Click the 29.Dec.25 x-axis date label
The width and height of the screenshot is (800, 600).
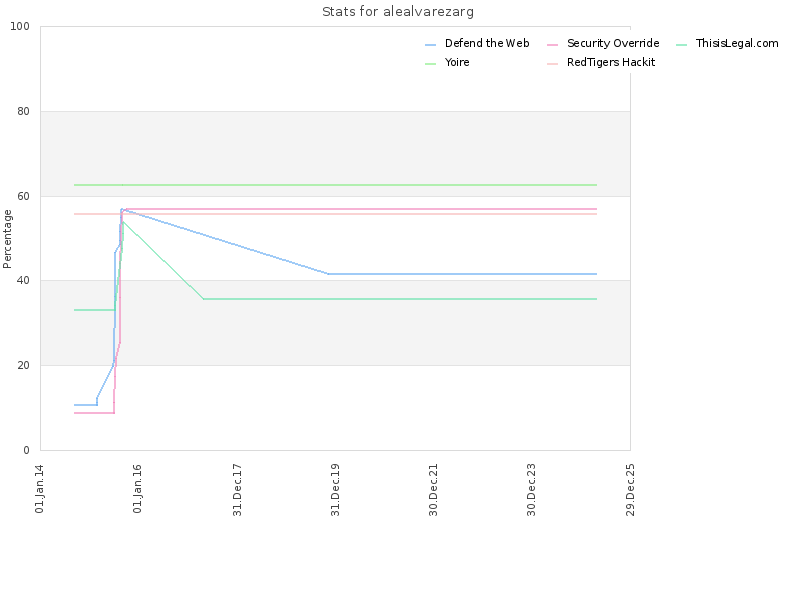(x=630, y=489)
